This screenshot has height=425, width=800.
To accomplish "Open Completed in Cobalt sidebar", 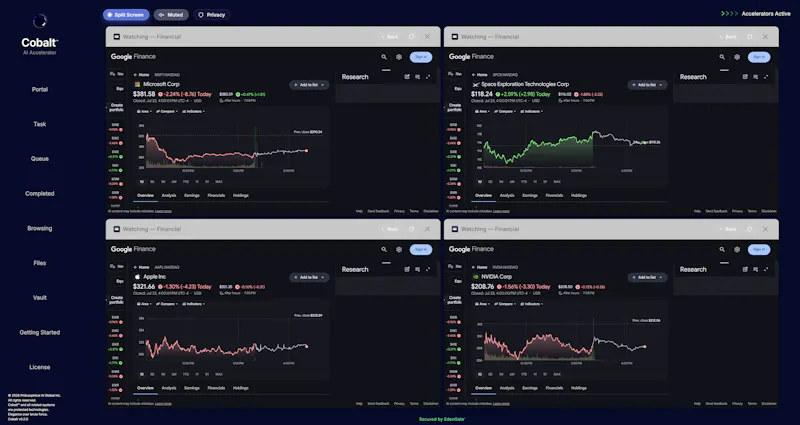I will (40, 193).
